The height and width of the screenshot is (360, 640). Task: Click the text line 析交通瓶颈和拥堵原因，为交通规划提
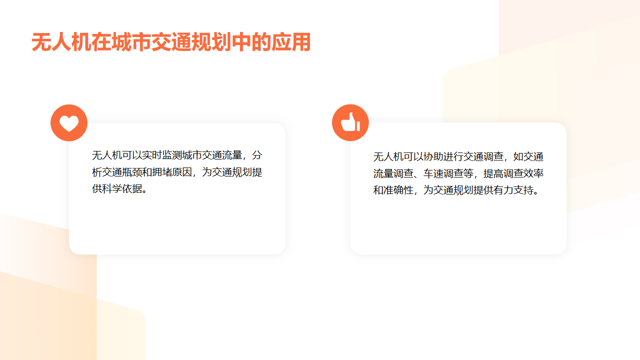coord(177,172)
